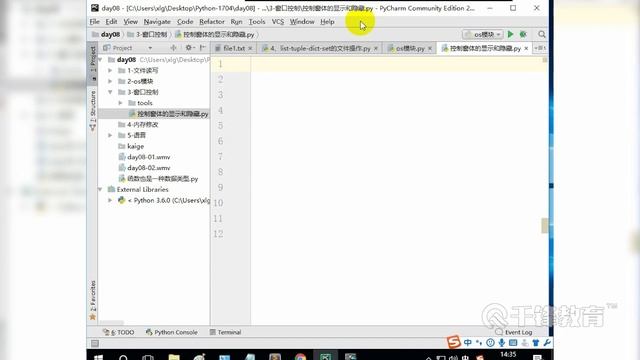Click the taskbar search circle icon

click(123, 358)
